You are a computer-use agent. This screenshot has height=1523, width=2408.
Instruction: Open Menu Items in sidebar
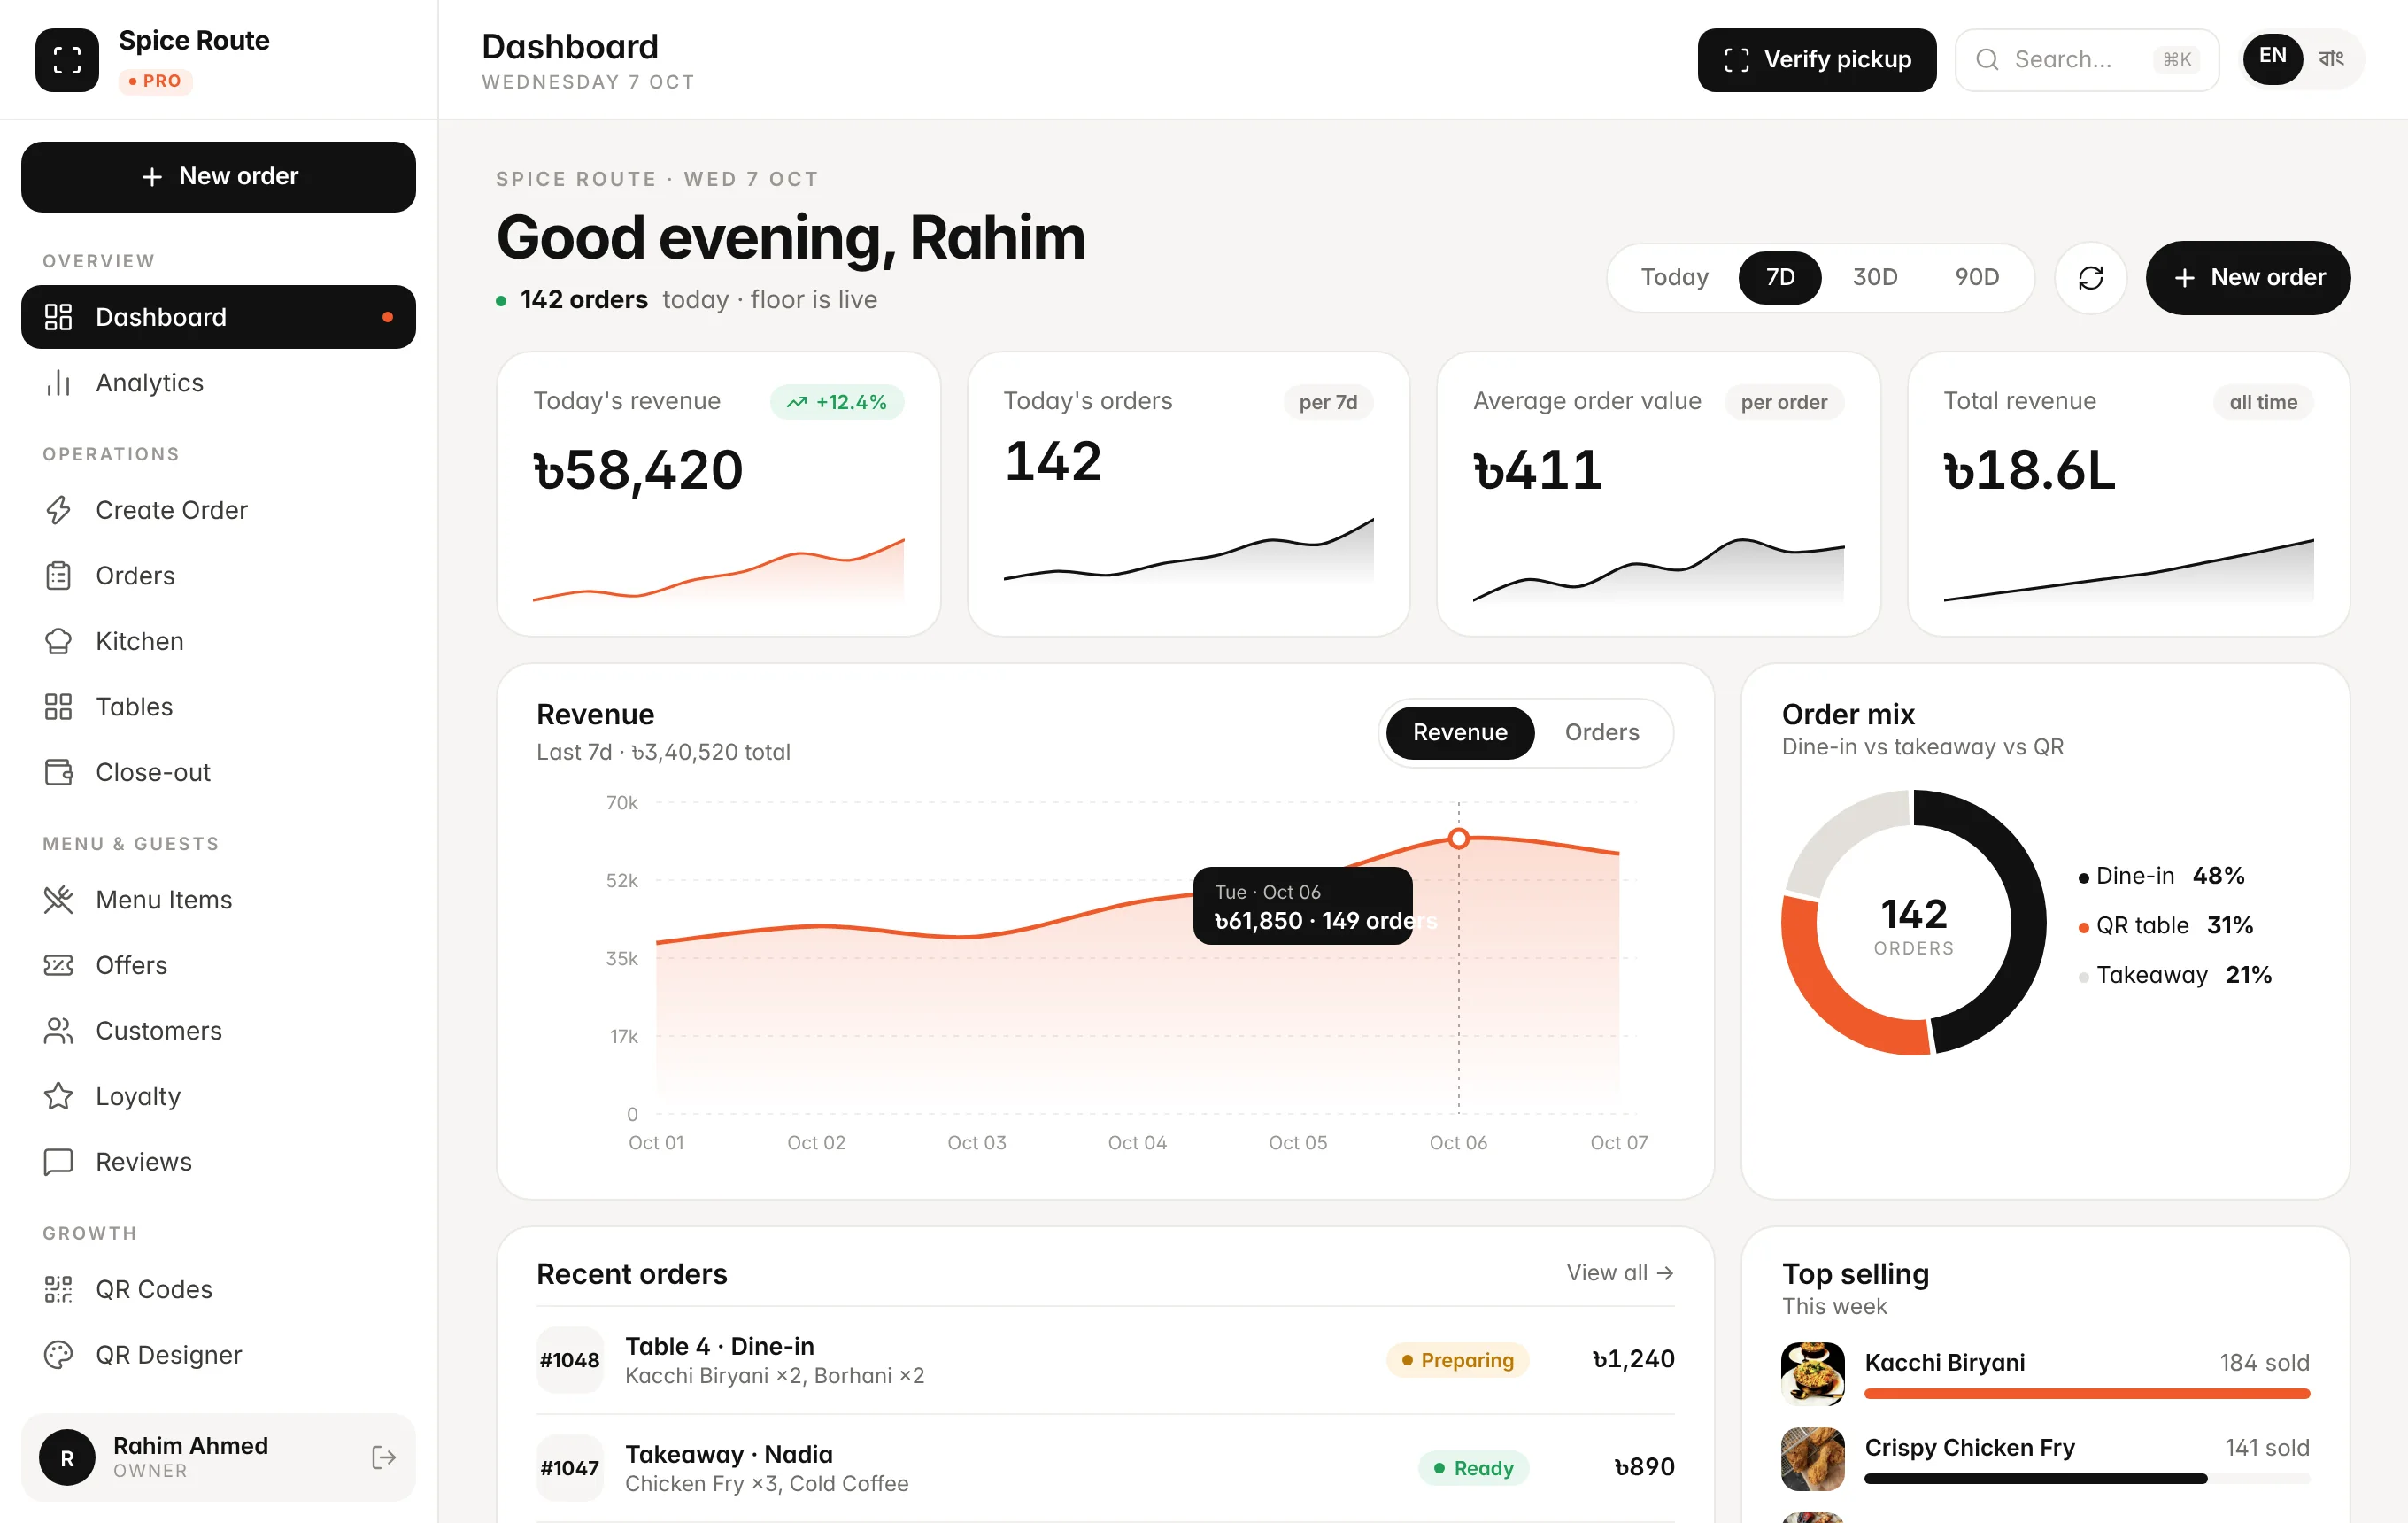pos(218,900)
